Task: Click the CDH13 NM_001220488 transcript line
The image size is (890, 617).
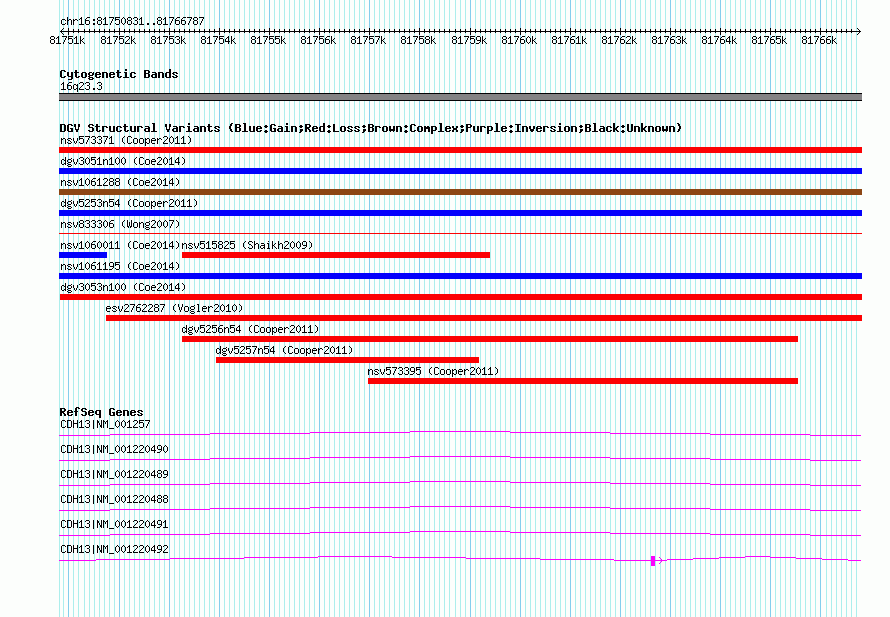Action: [460, 509]
